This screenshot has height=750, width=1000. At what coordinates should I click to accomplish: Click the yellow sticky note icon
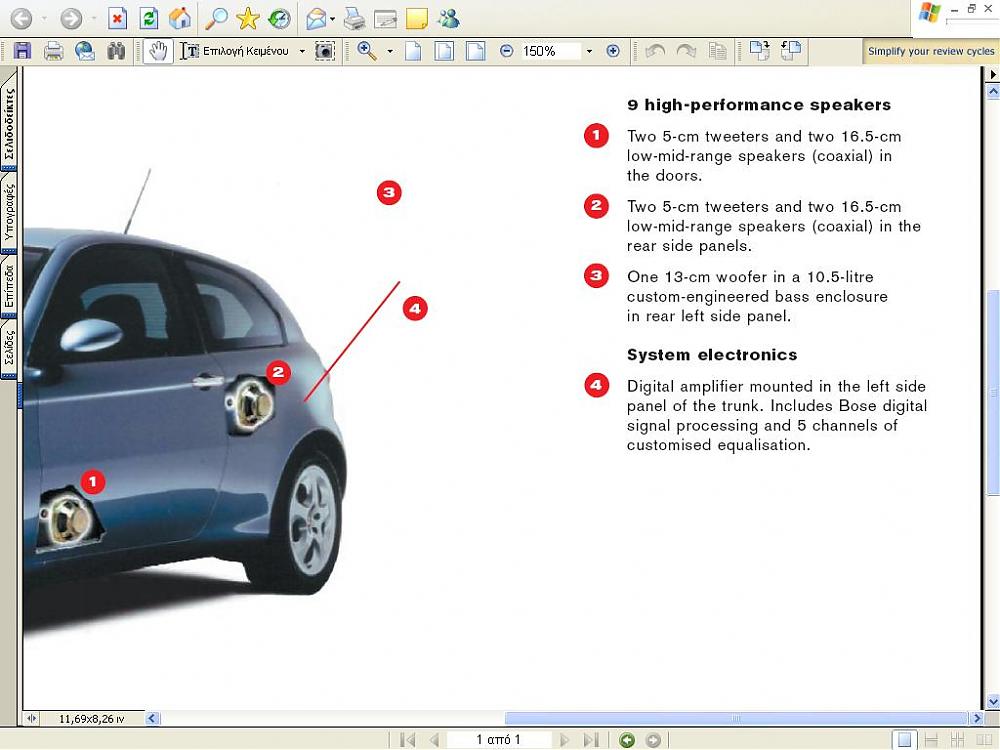[416, 19]
